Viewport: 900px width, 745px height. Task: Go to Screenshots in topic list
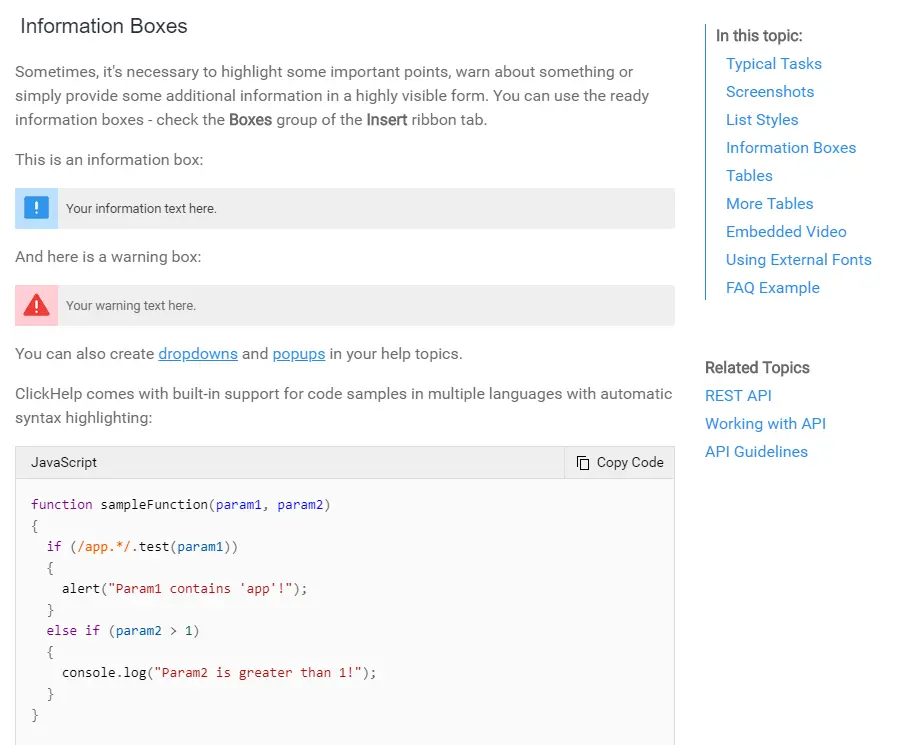pos(769,92)
